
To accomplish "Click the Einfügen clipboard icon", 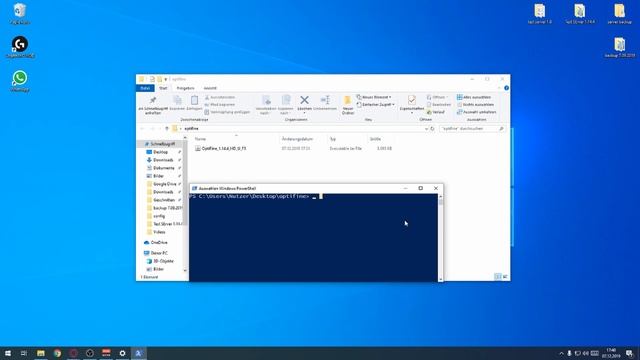I will pyautogui.click(x=194, y=100).
